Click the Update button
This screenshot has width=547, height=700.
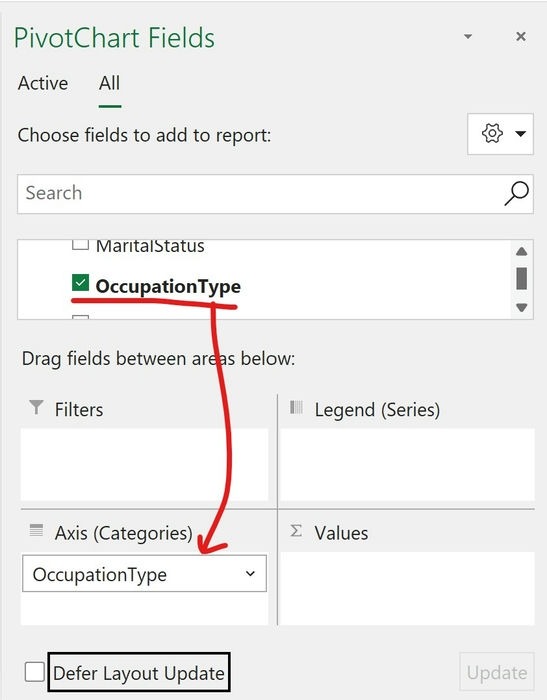[x=497, y=673]
